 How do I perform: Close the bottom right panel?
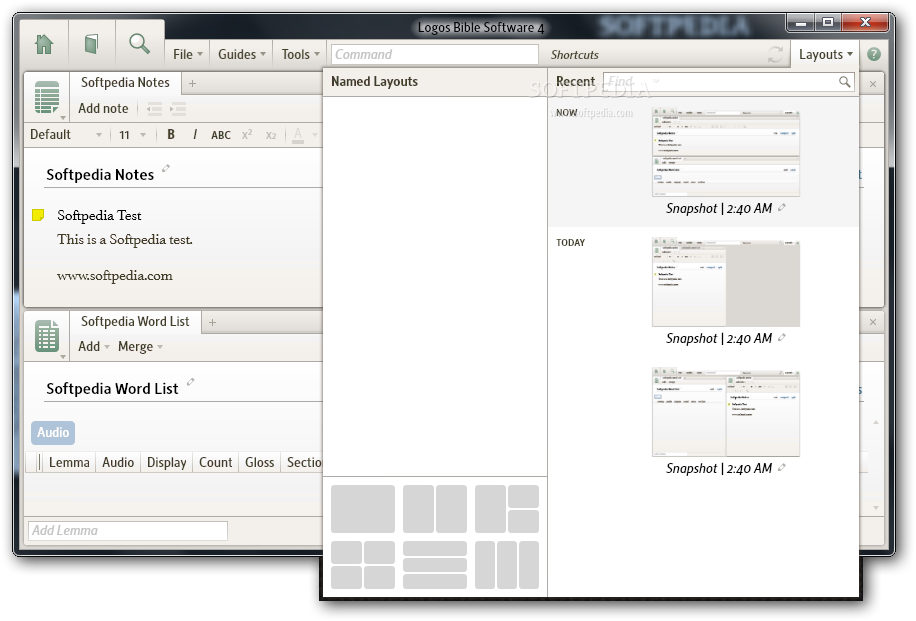click(873, 322)
